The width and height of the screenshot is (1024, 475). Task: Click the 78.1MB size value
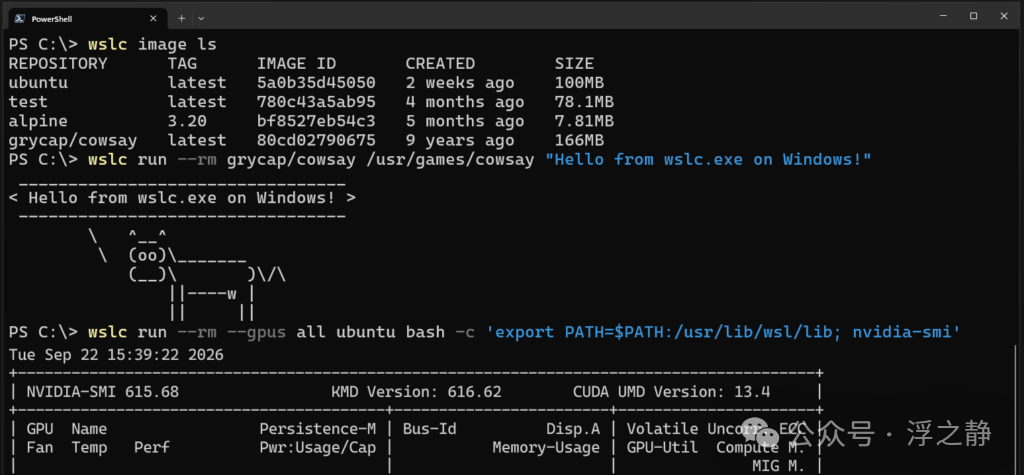pyautogui.click(x=584, y=102)
